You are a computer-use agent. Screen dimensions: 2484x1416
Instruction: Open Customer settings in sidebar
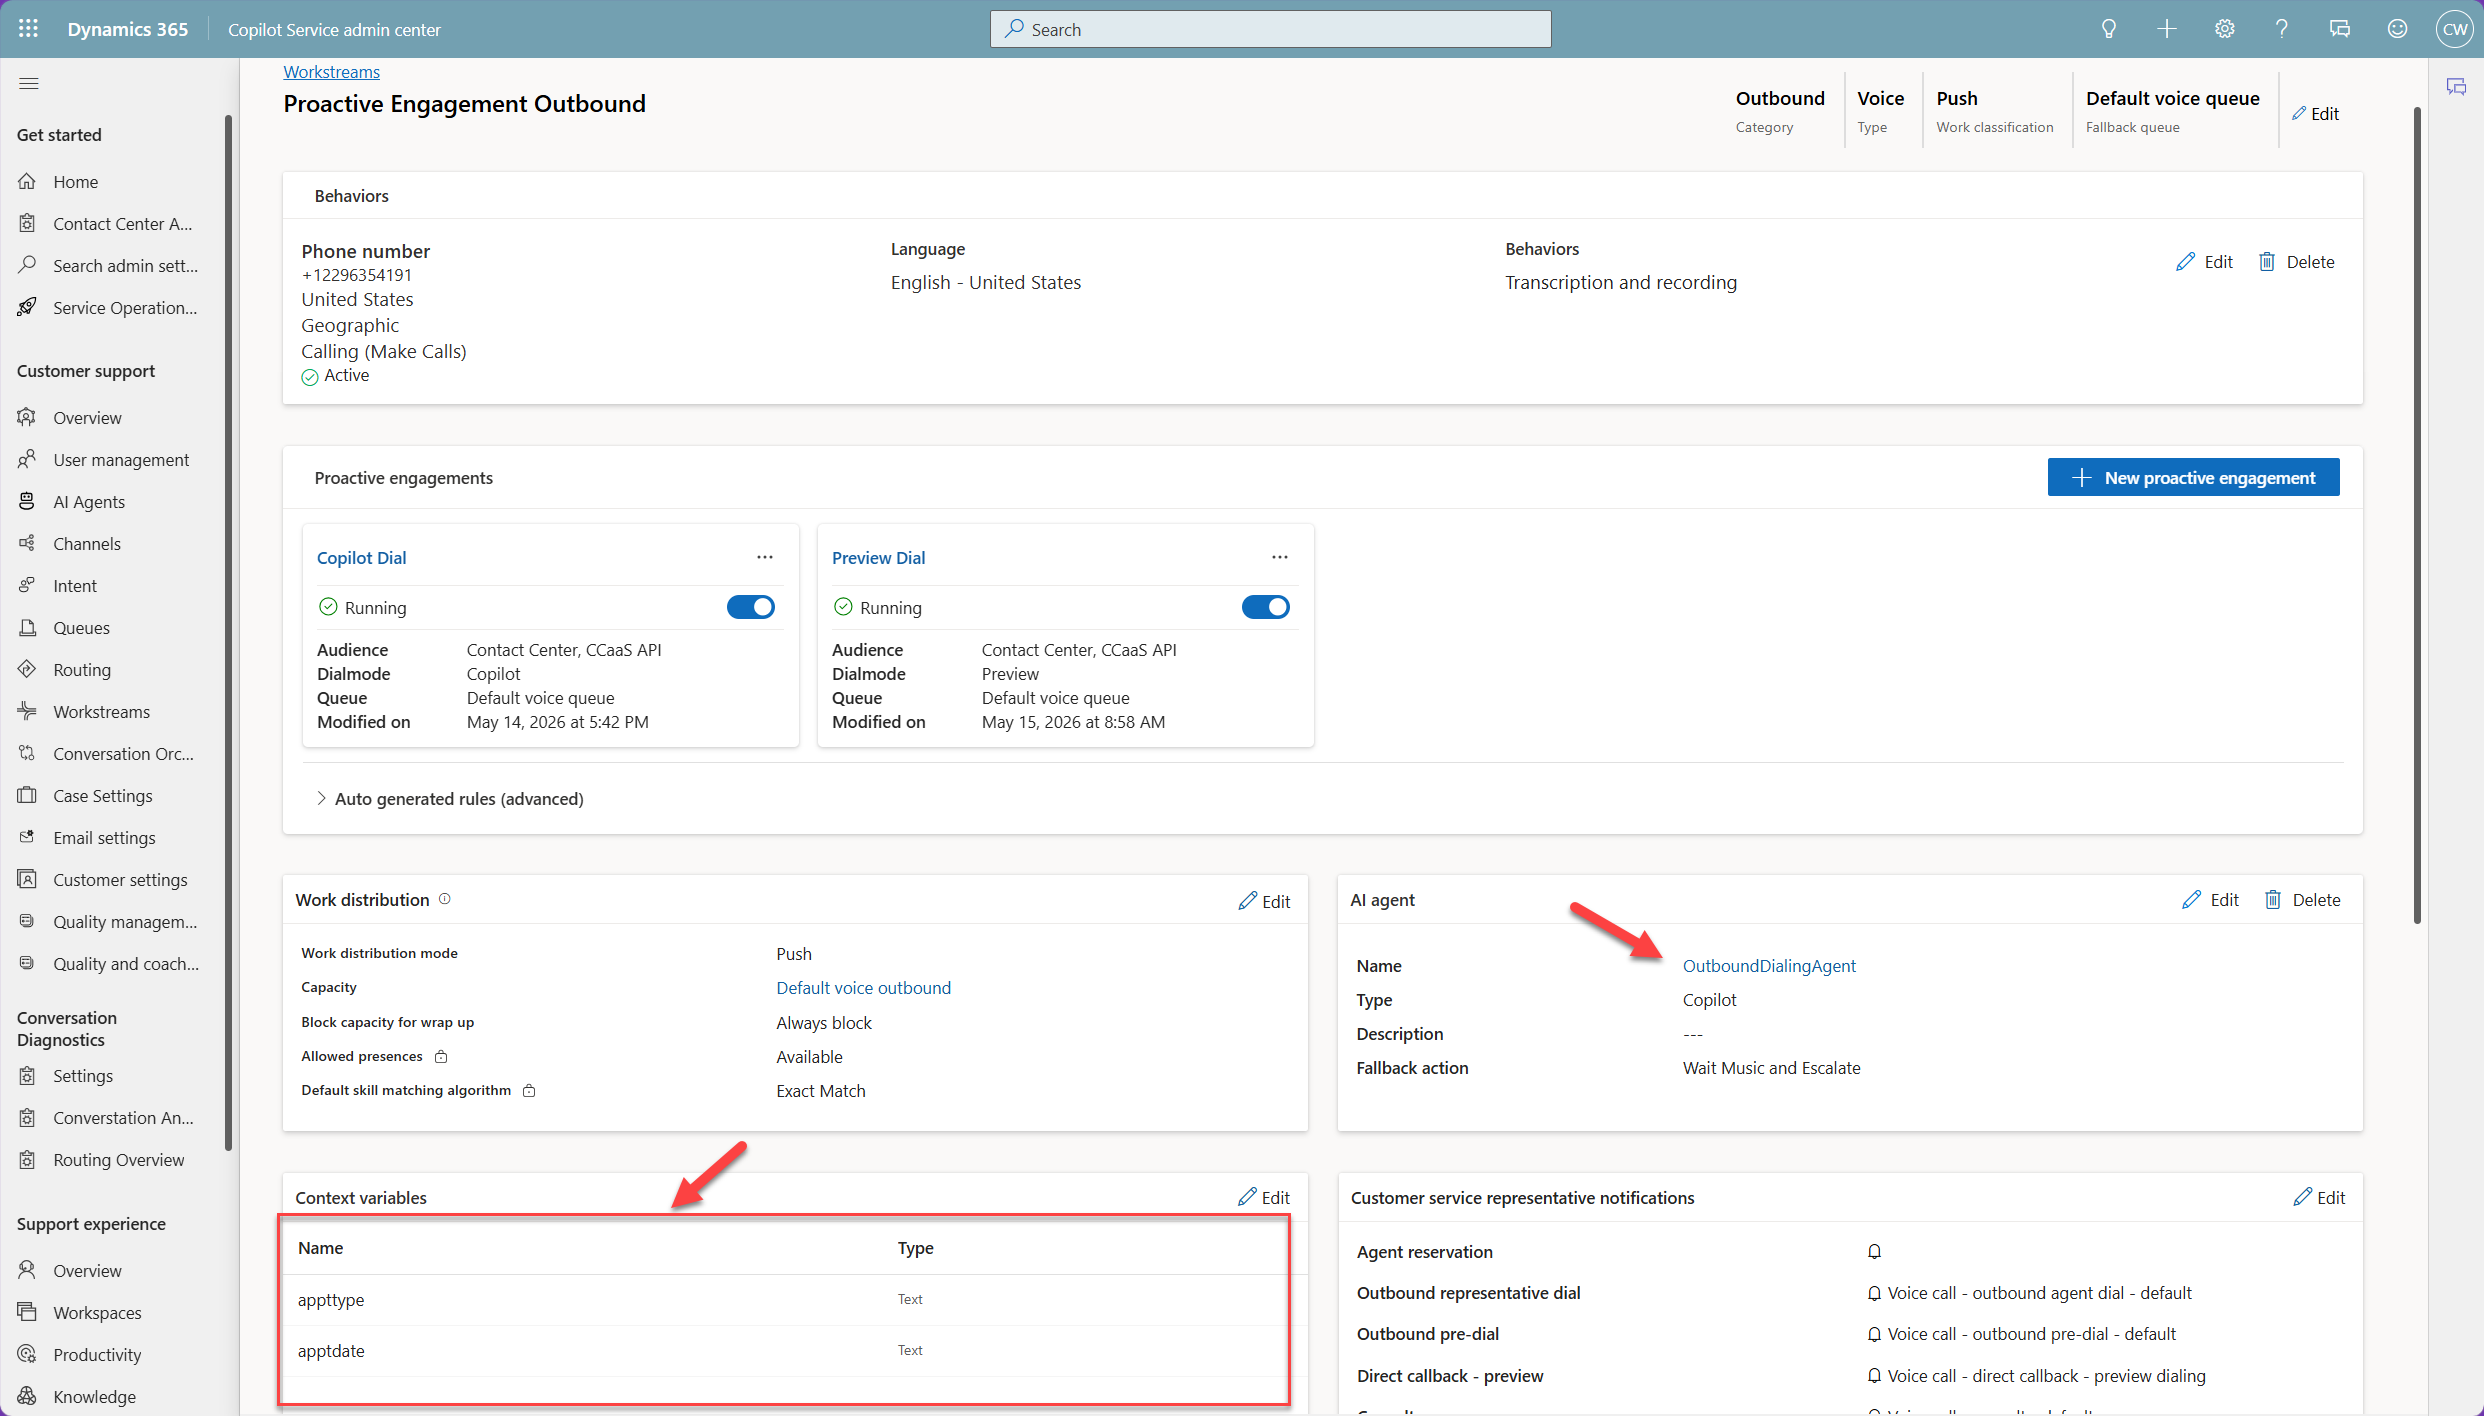(x=120, y=880)
